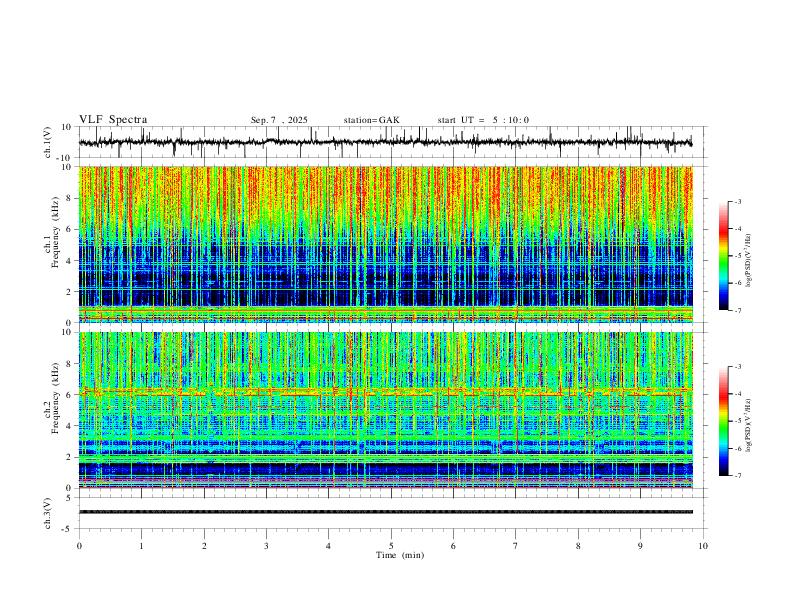This screenshot has width=792, height=612.
Task: Select the date label "Sep. 7, 2025"
Action: (279, 120)
